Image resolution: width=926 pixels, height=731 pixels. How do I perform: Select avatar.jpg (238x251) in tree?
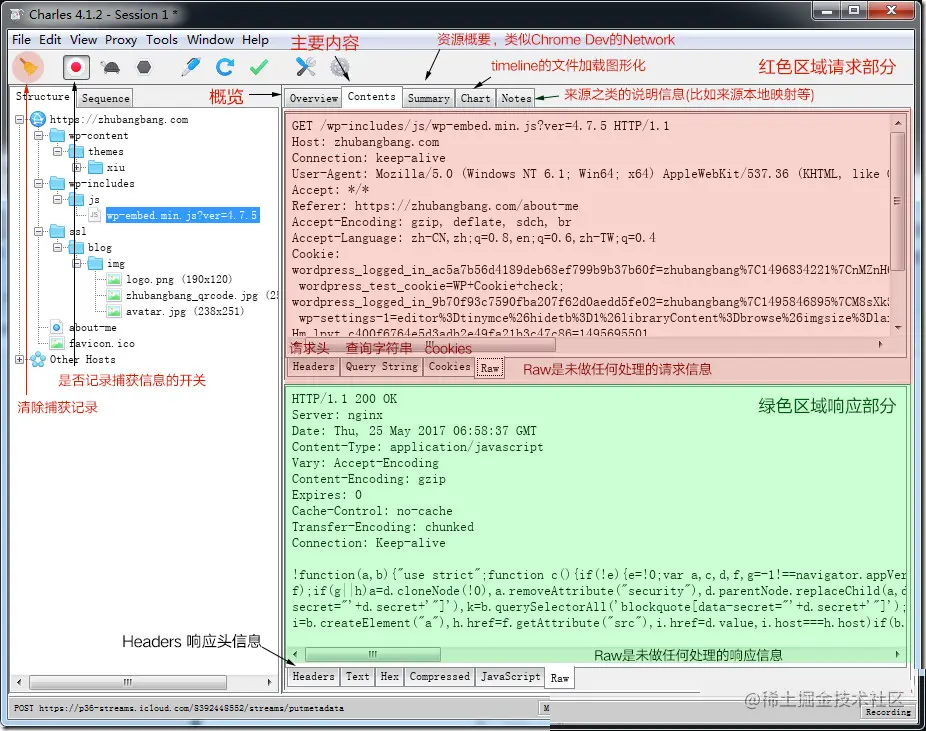(185, 311)
